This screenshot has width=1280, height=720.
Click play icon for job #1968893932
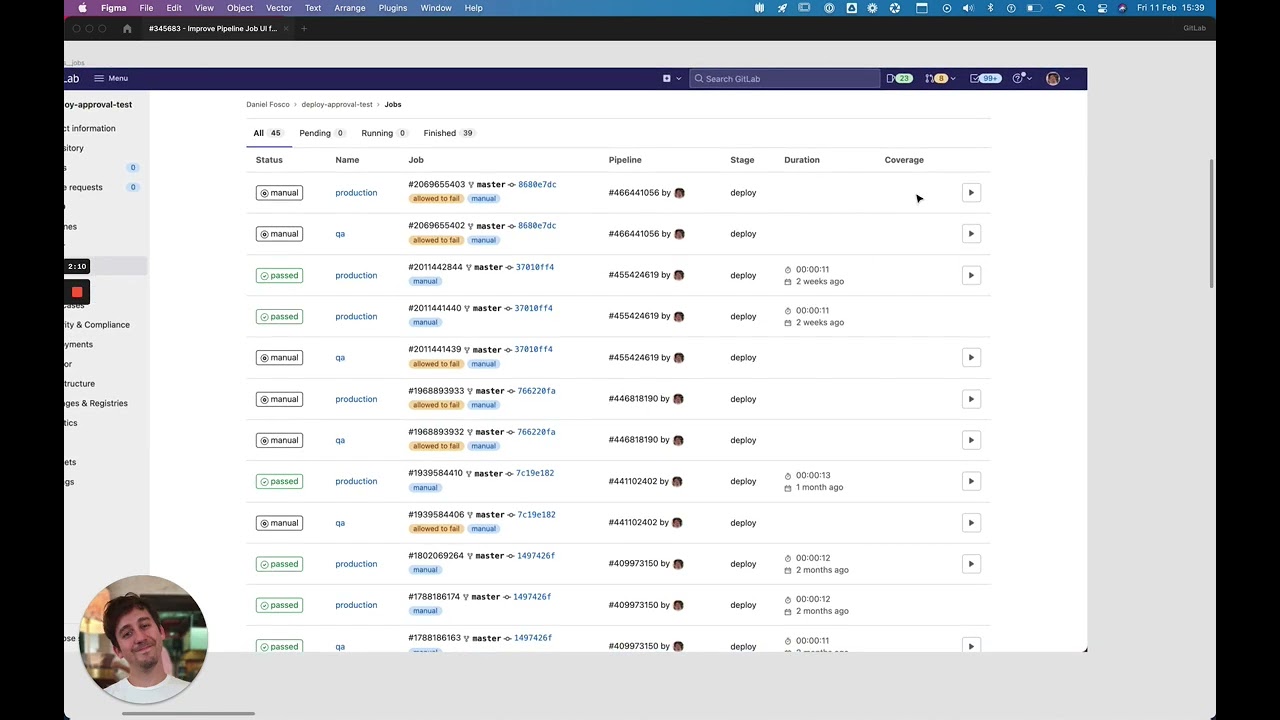(971, 440)
